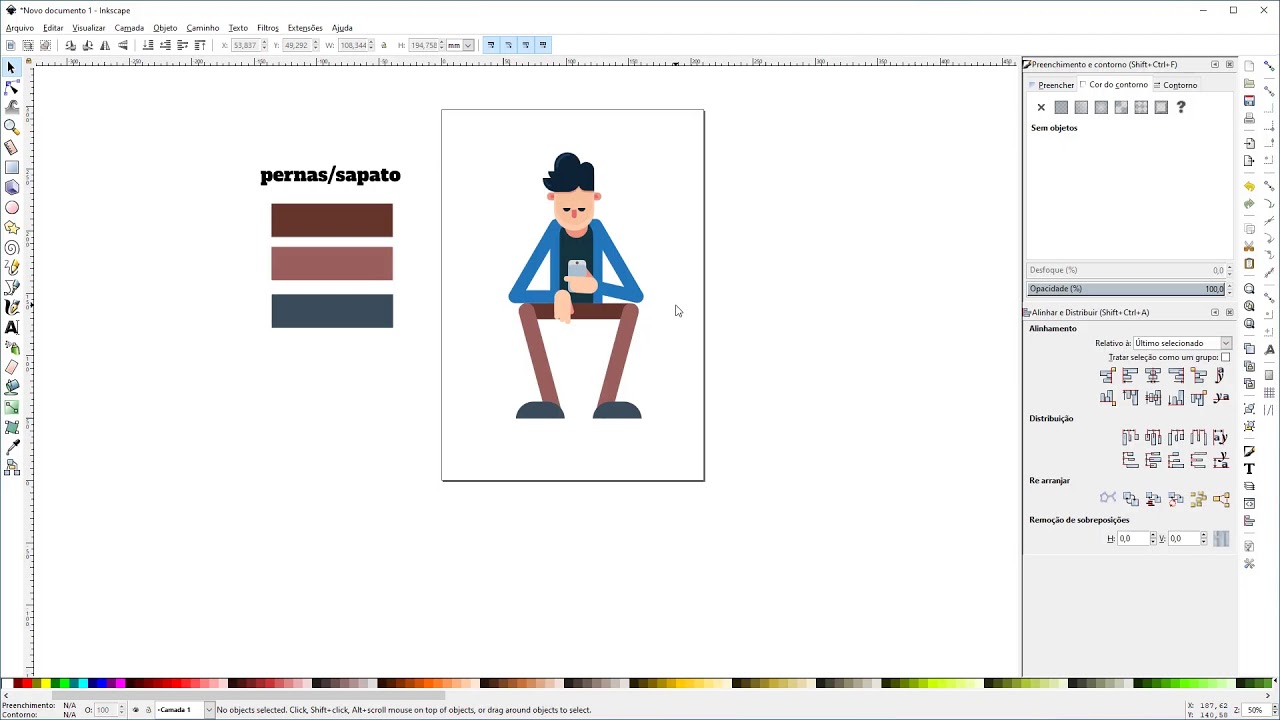This screenshot has height=720, width=1280.
Task: Click the No paint X button
Action: (x=1041, y=107)
